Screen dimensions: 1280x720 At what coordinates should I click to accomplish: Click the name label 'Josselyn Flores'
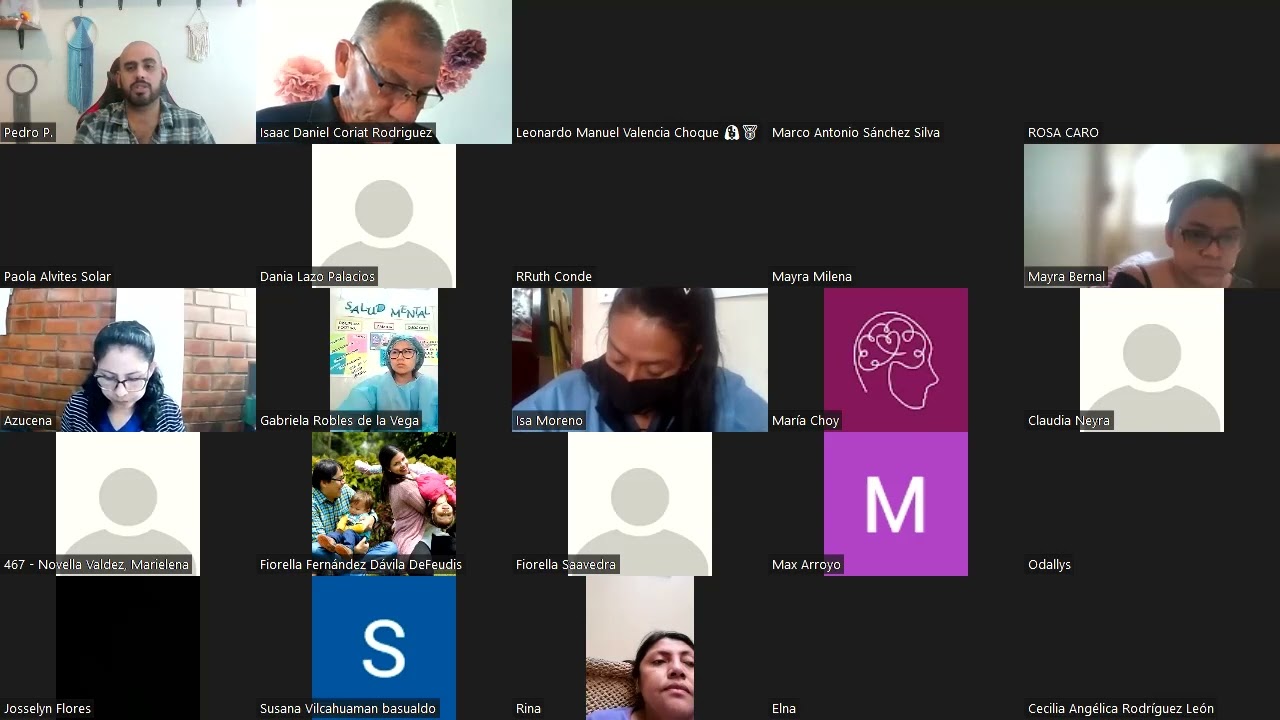47,708
